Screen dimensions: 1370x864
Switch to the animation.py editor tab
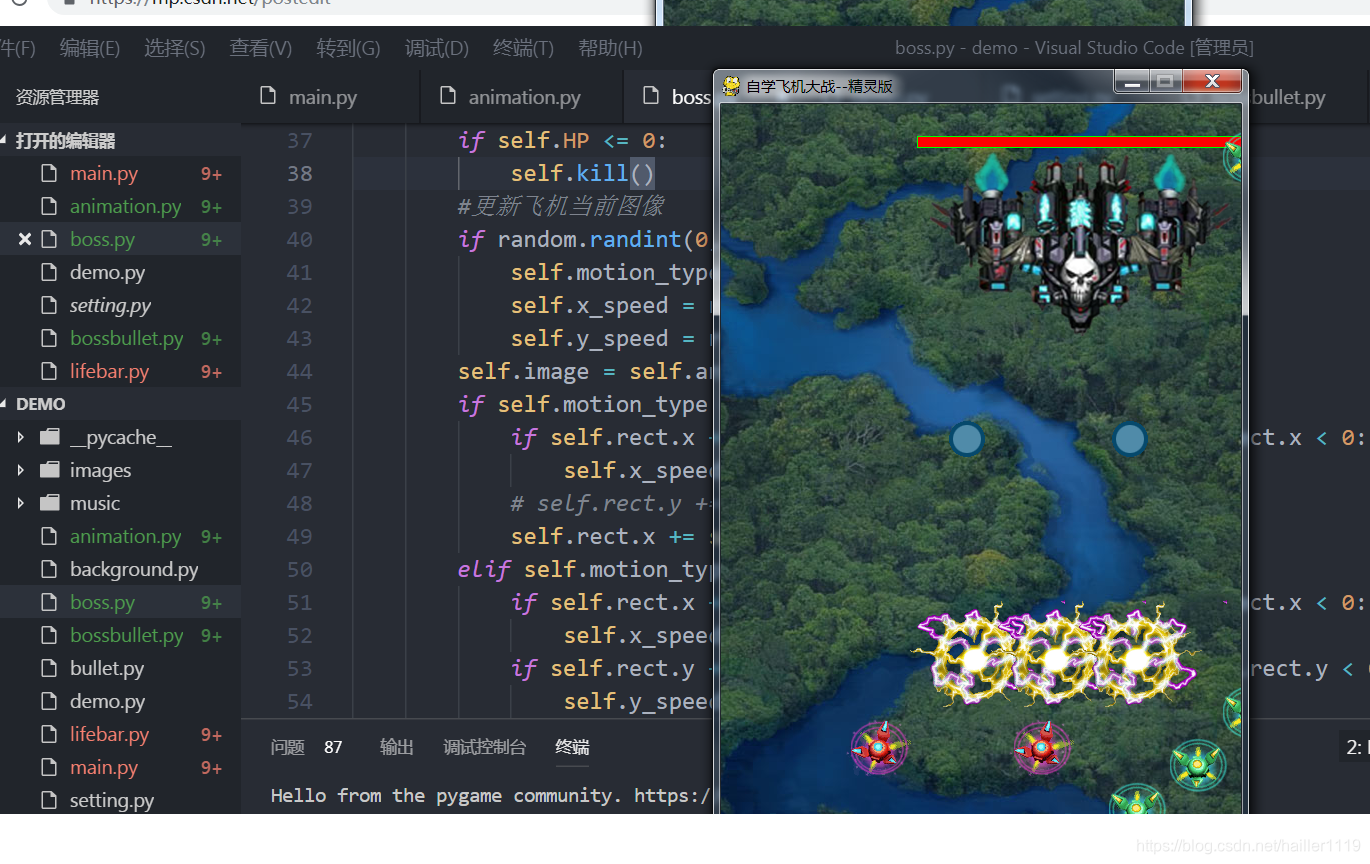(x=524, y=97)
